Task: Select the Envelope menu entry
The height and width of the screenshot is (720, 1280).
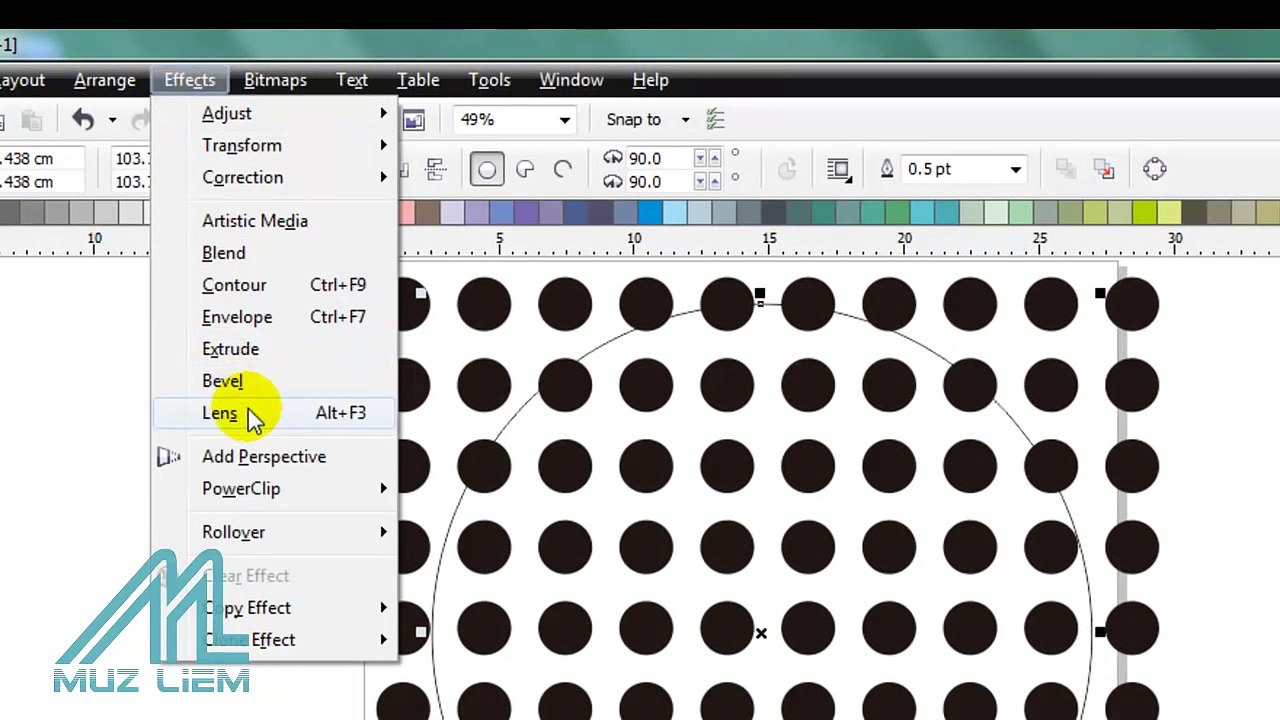Action: pos(275,317)
